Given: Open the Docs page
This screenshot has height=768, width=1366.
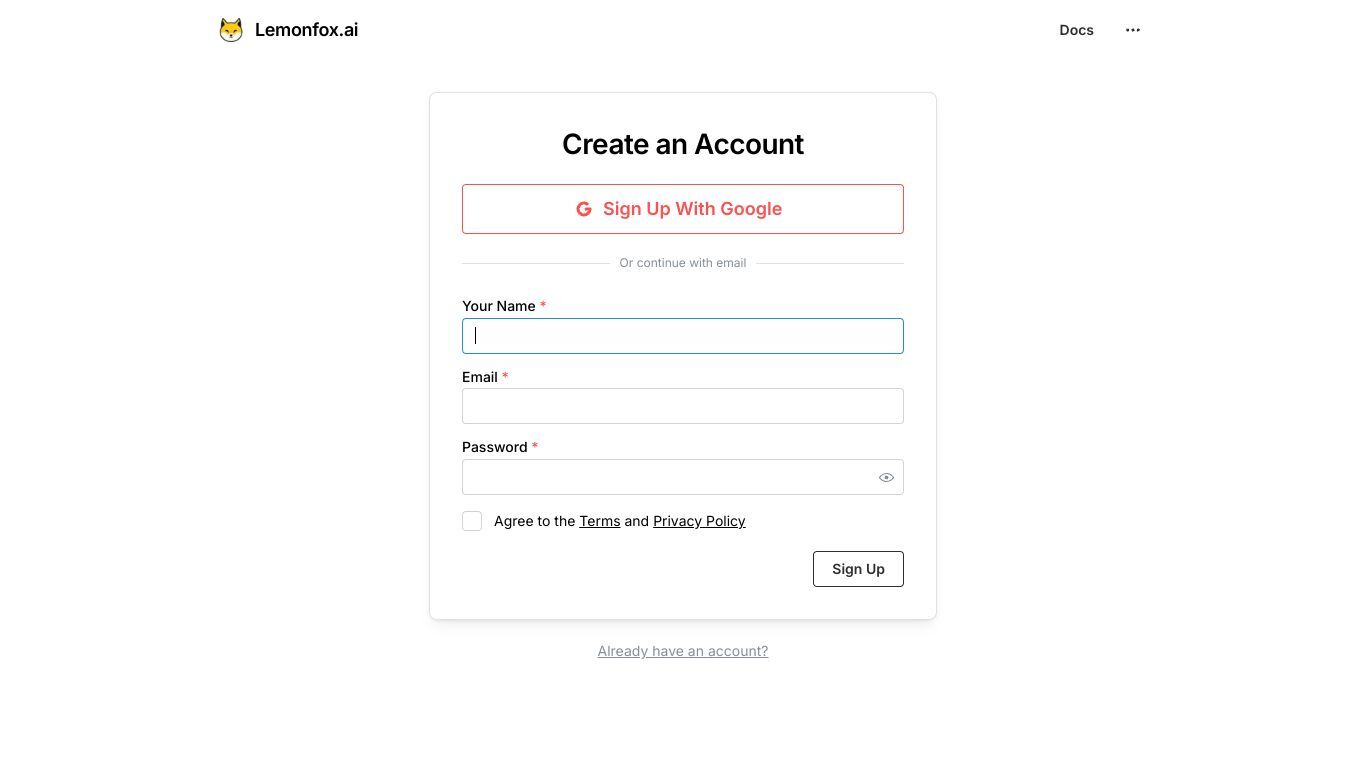Looking at the screenshot, I should [x=1076, y=30].
